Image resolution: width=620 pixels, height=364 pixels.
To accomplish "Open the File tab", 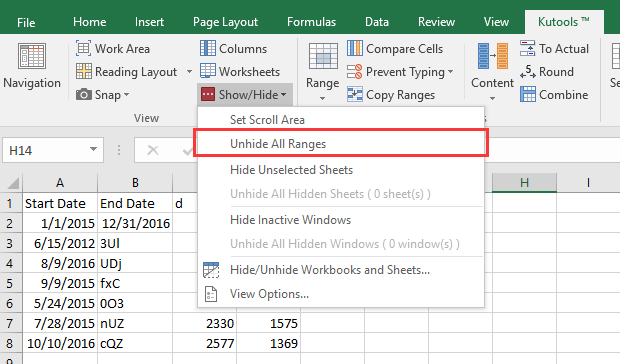I will coord(26,23).
